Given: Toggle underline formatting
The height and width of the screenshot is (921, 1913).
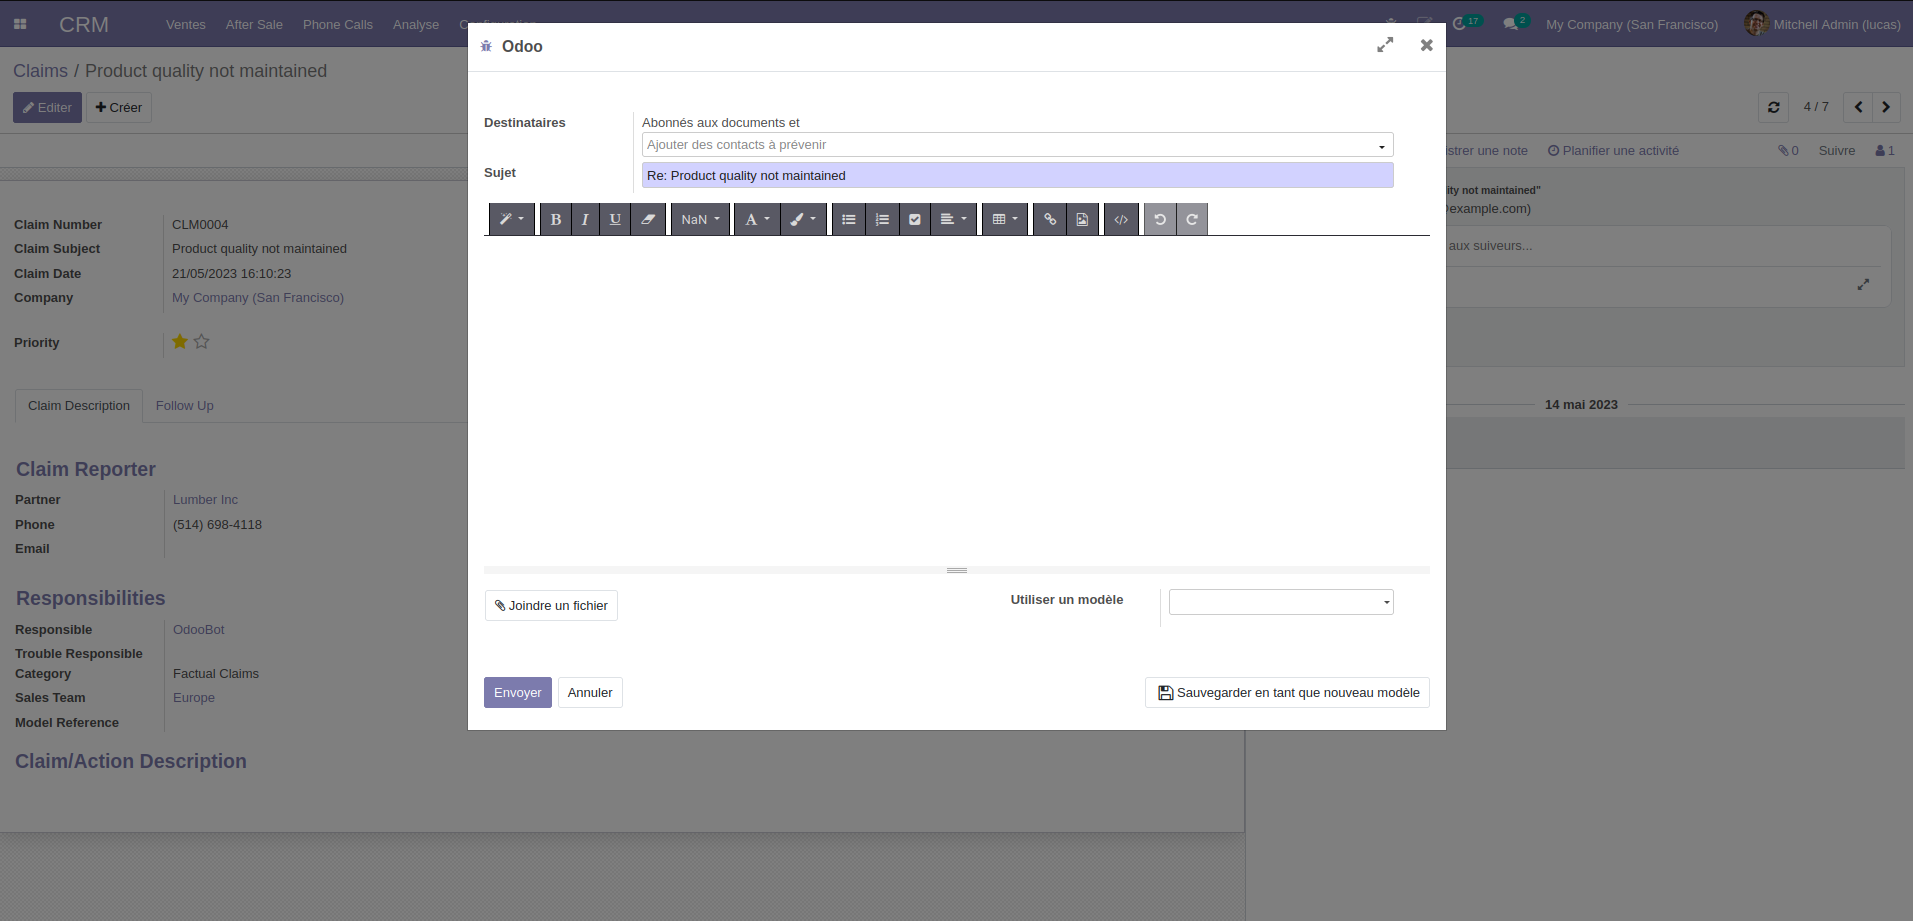Looking at the screenshot, I should click(x=615, y=219).
